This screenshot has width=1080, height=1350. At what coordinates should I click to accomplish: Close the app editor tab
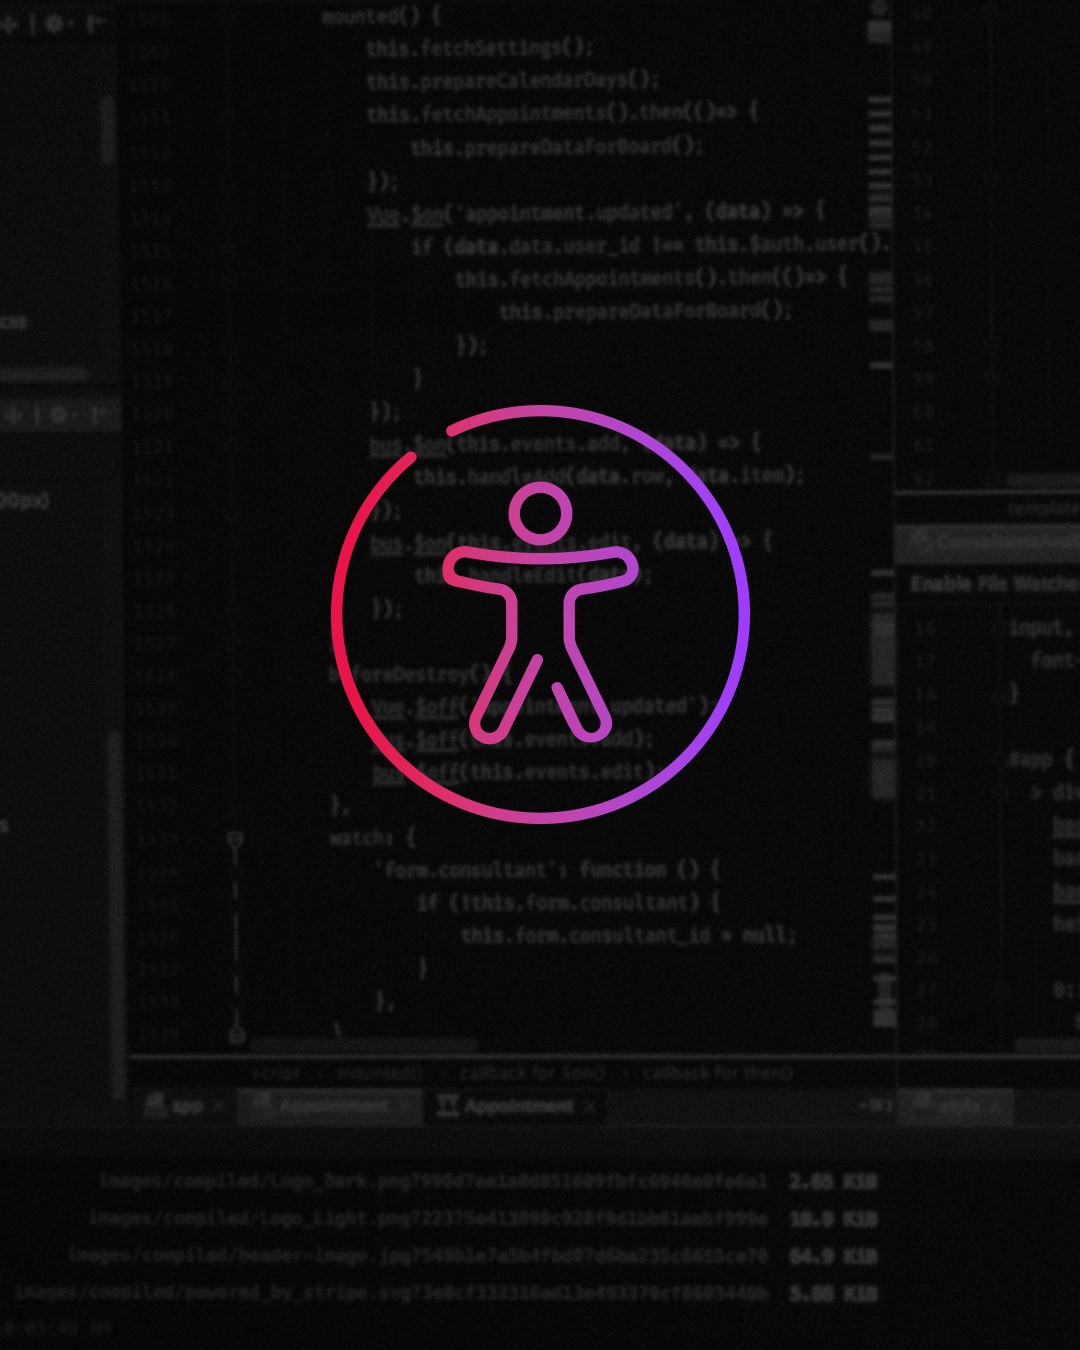pyautogui.click(x=218, y=1107)
